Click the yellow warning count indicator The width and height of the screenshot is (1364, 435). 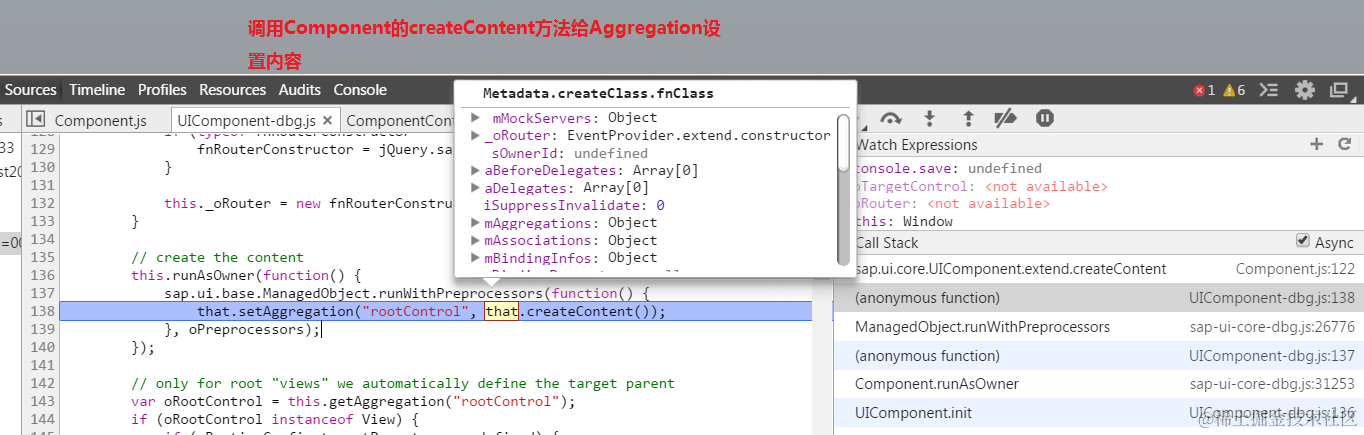1234,90
